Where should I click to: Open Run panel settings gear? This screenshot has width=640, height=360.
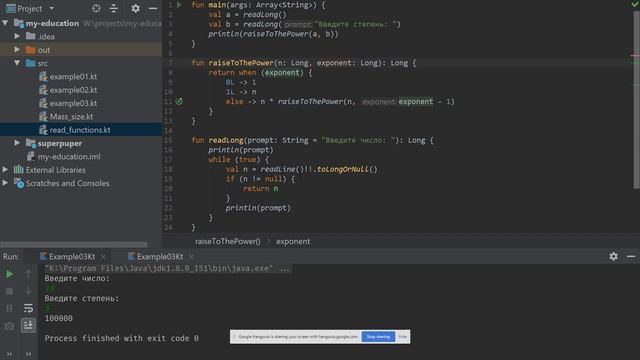pos(613,256)
